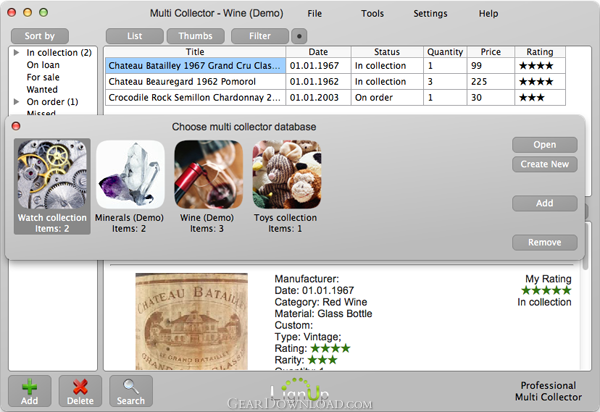
Task: Click the price cell 225
Action: coord(491,81)
